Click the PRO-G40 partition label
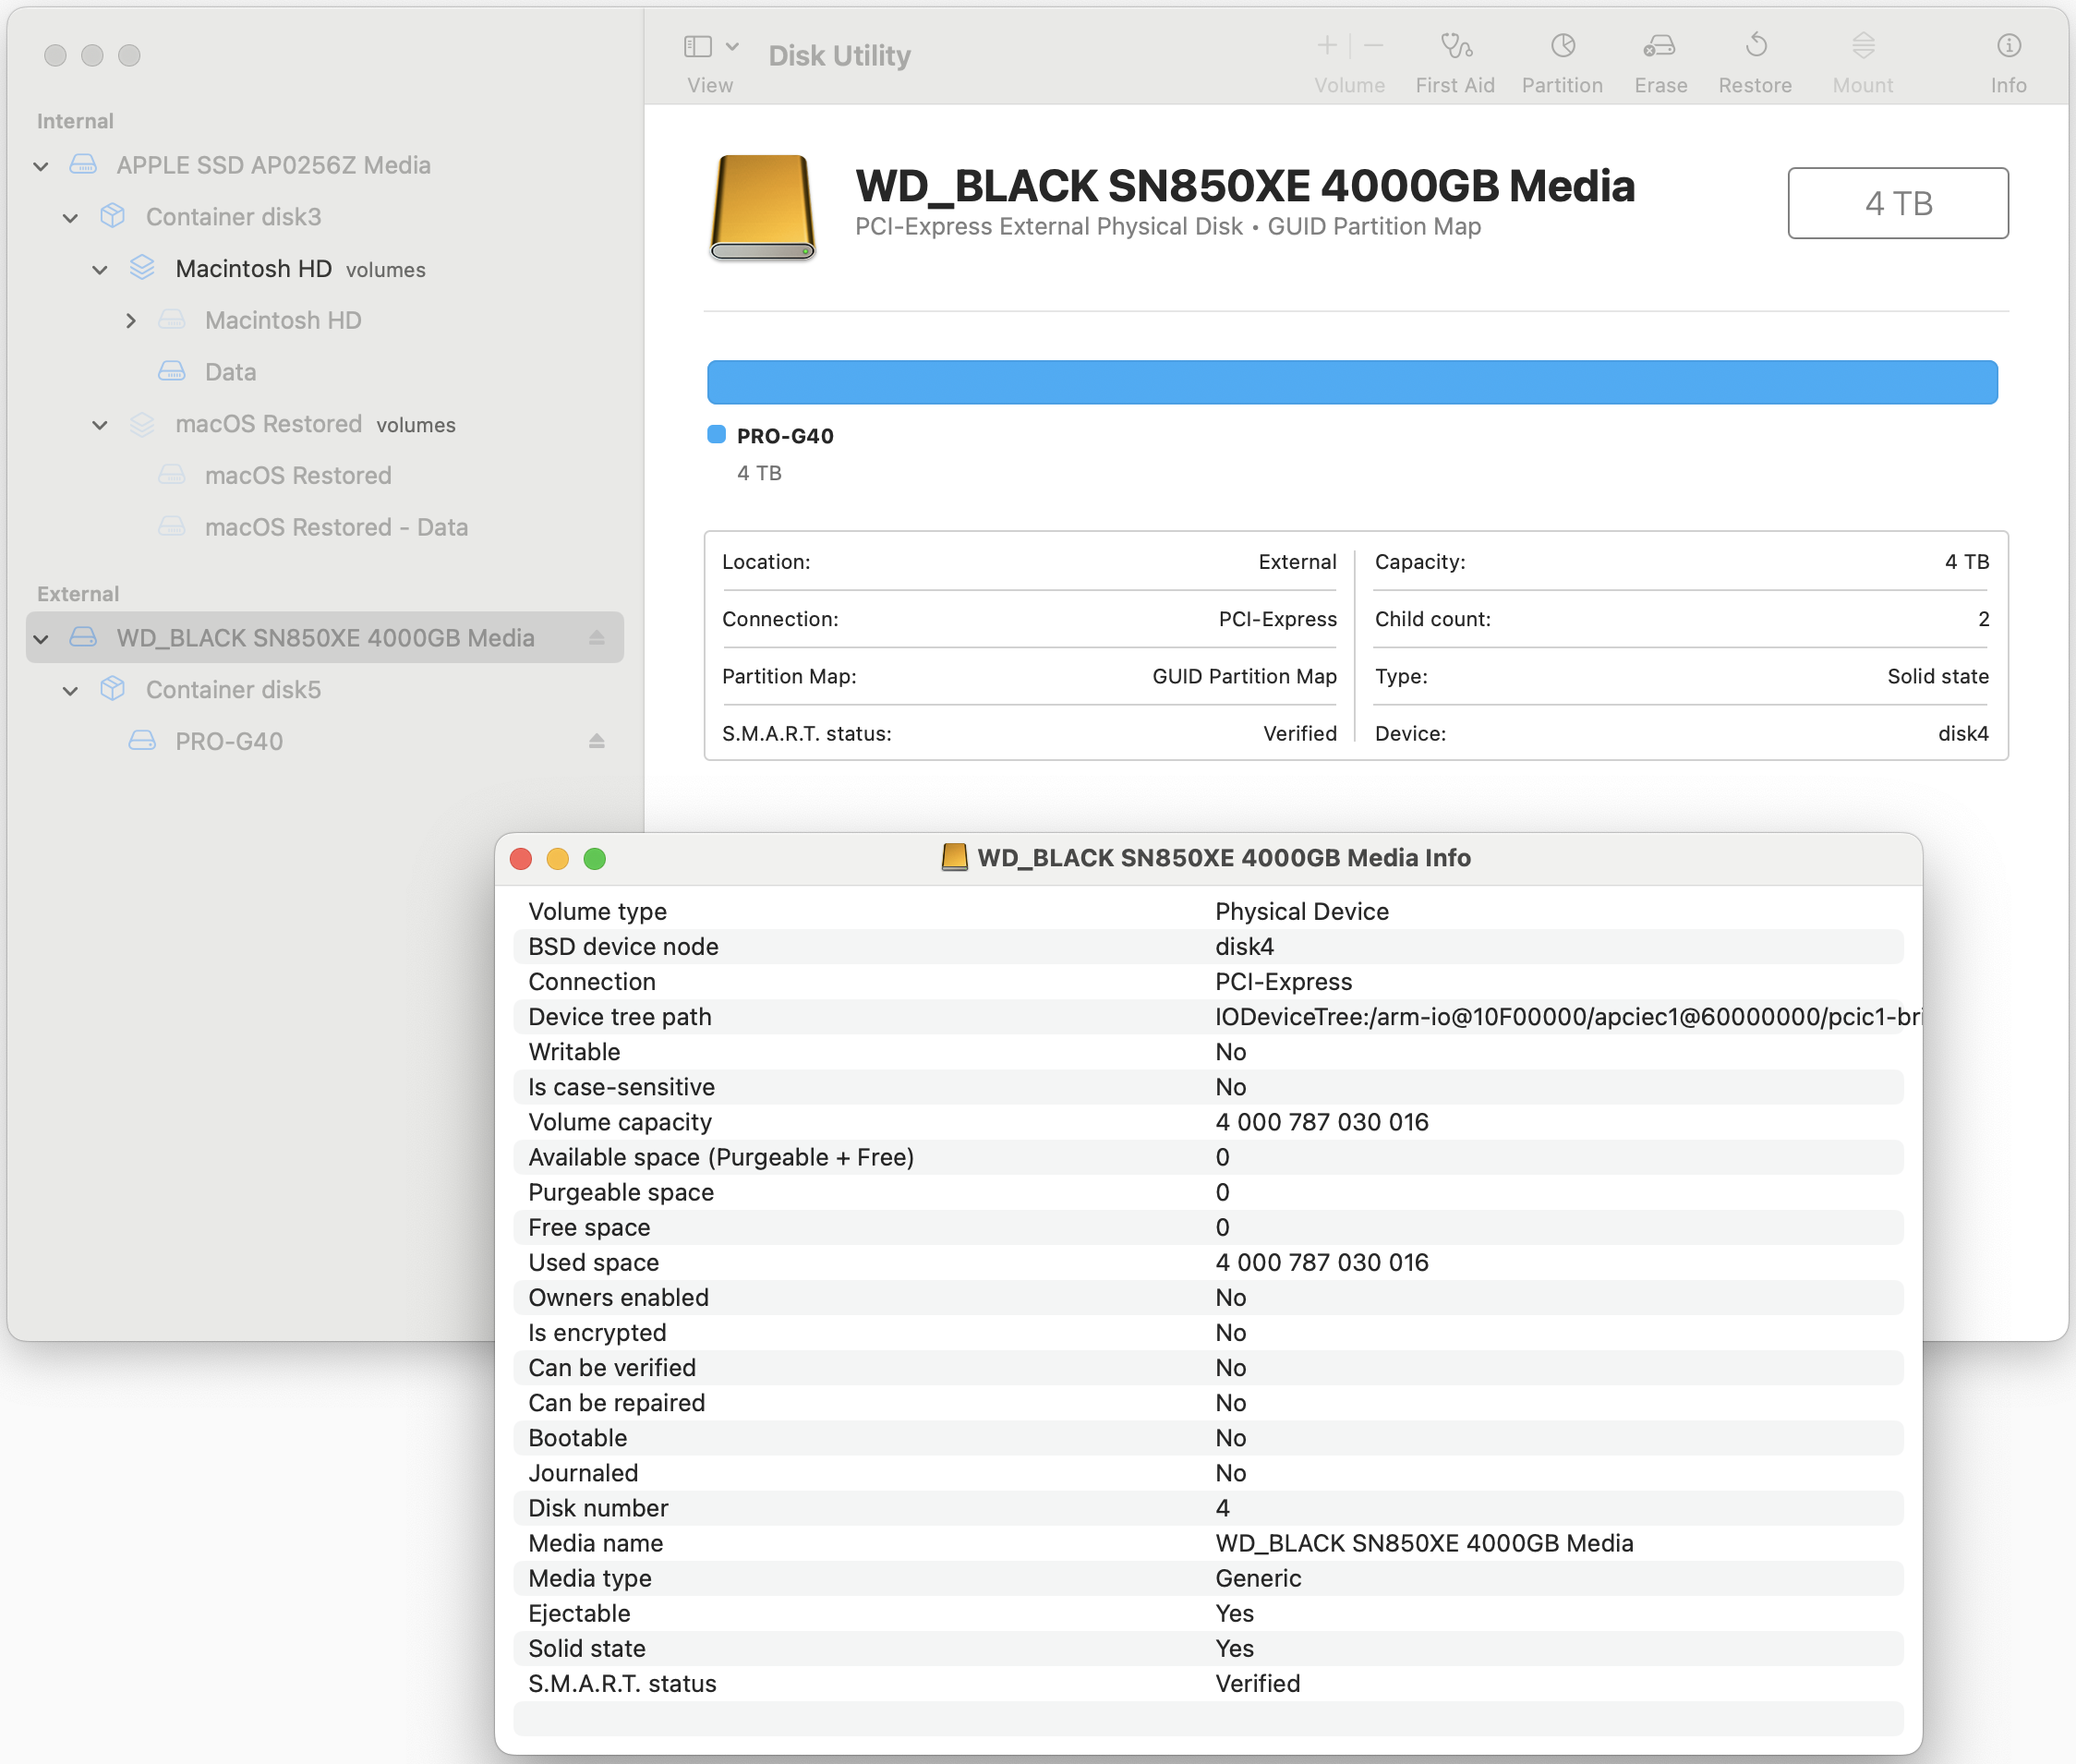2076x1764 pixels. click(x=785, y=436)
